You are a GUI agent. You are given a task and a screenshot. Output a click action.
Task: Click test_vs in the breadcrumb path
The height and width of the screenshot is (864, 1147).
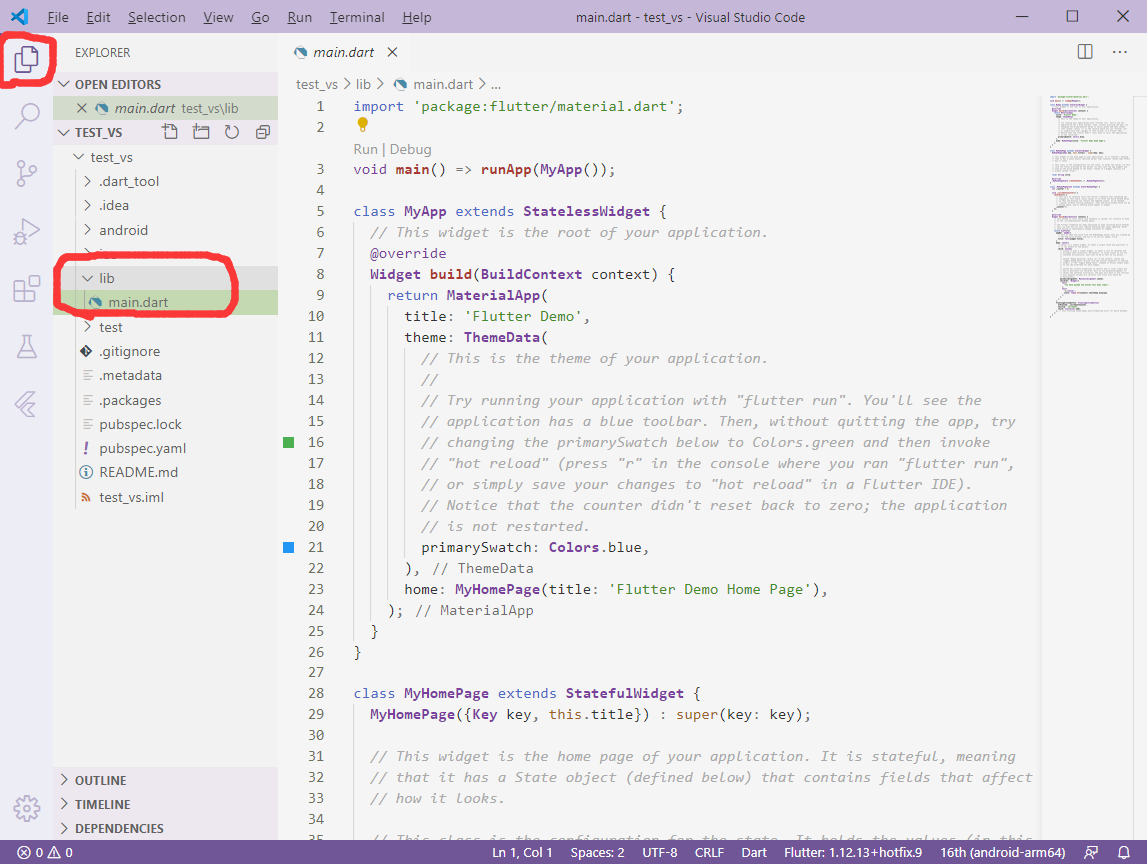pyautogui.click(x=317, y=84)
